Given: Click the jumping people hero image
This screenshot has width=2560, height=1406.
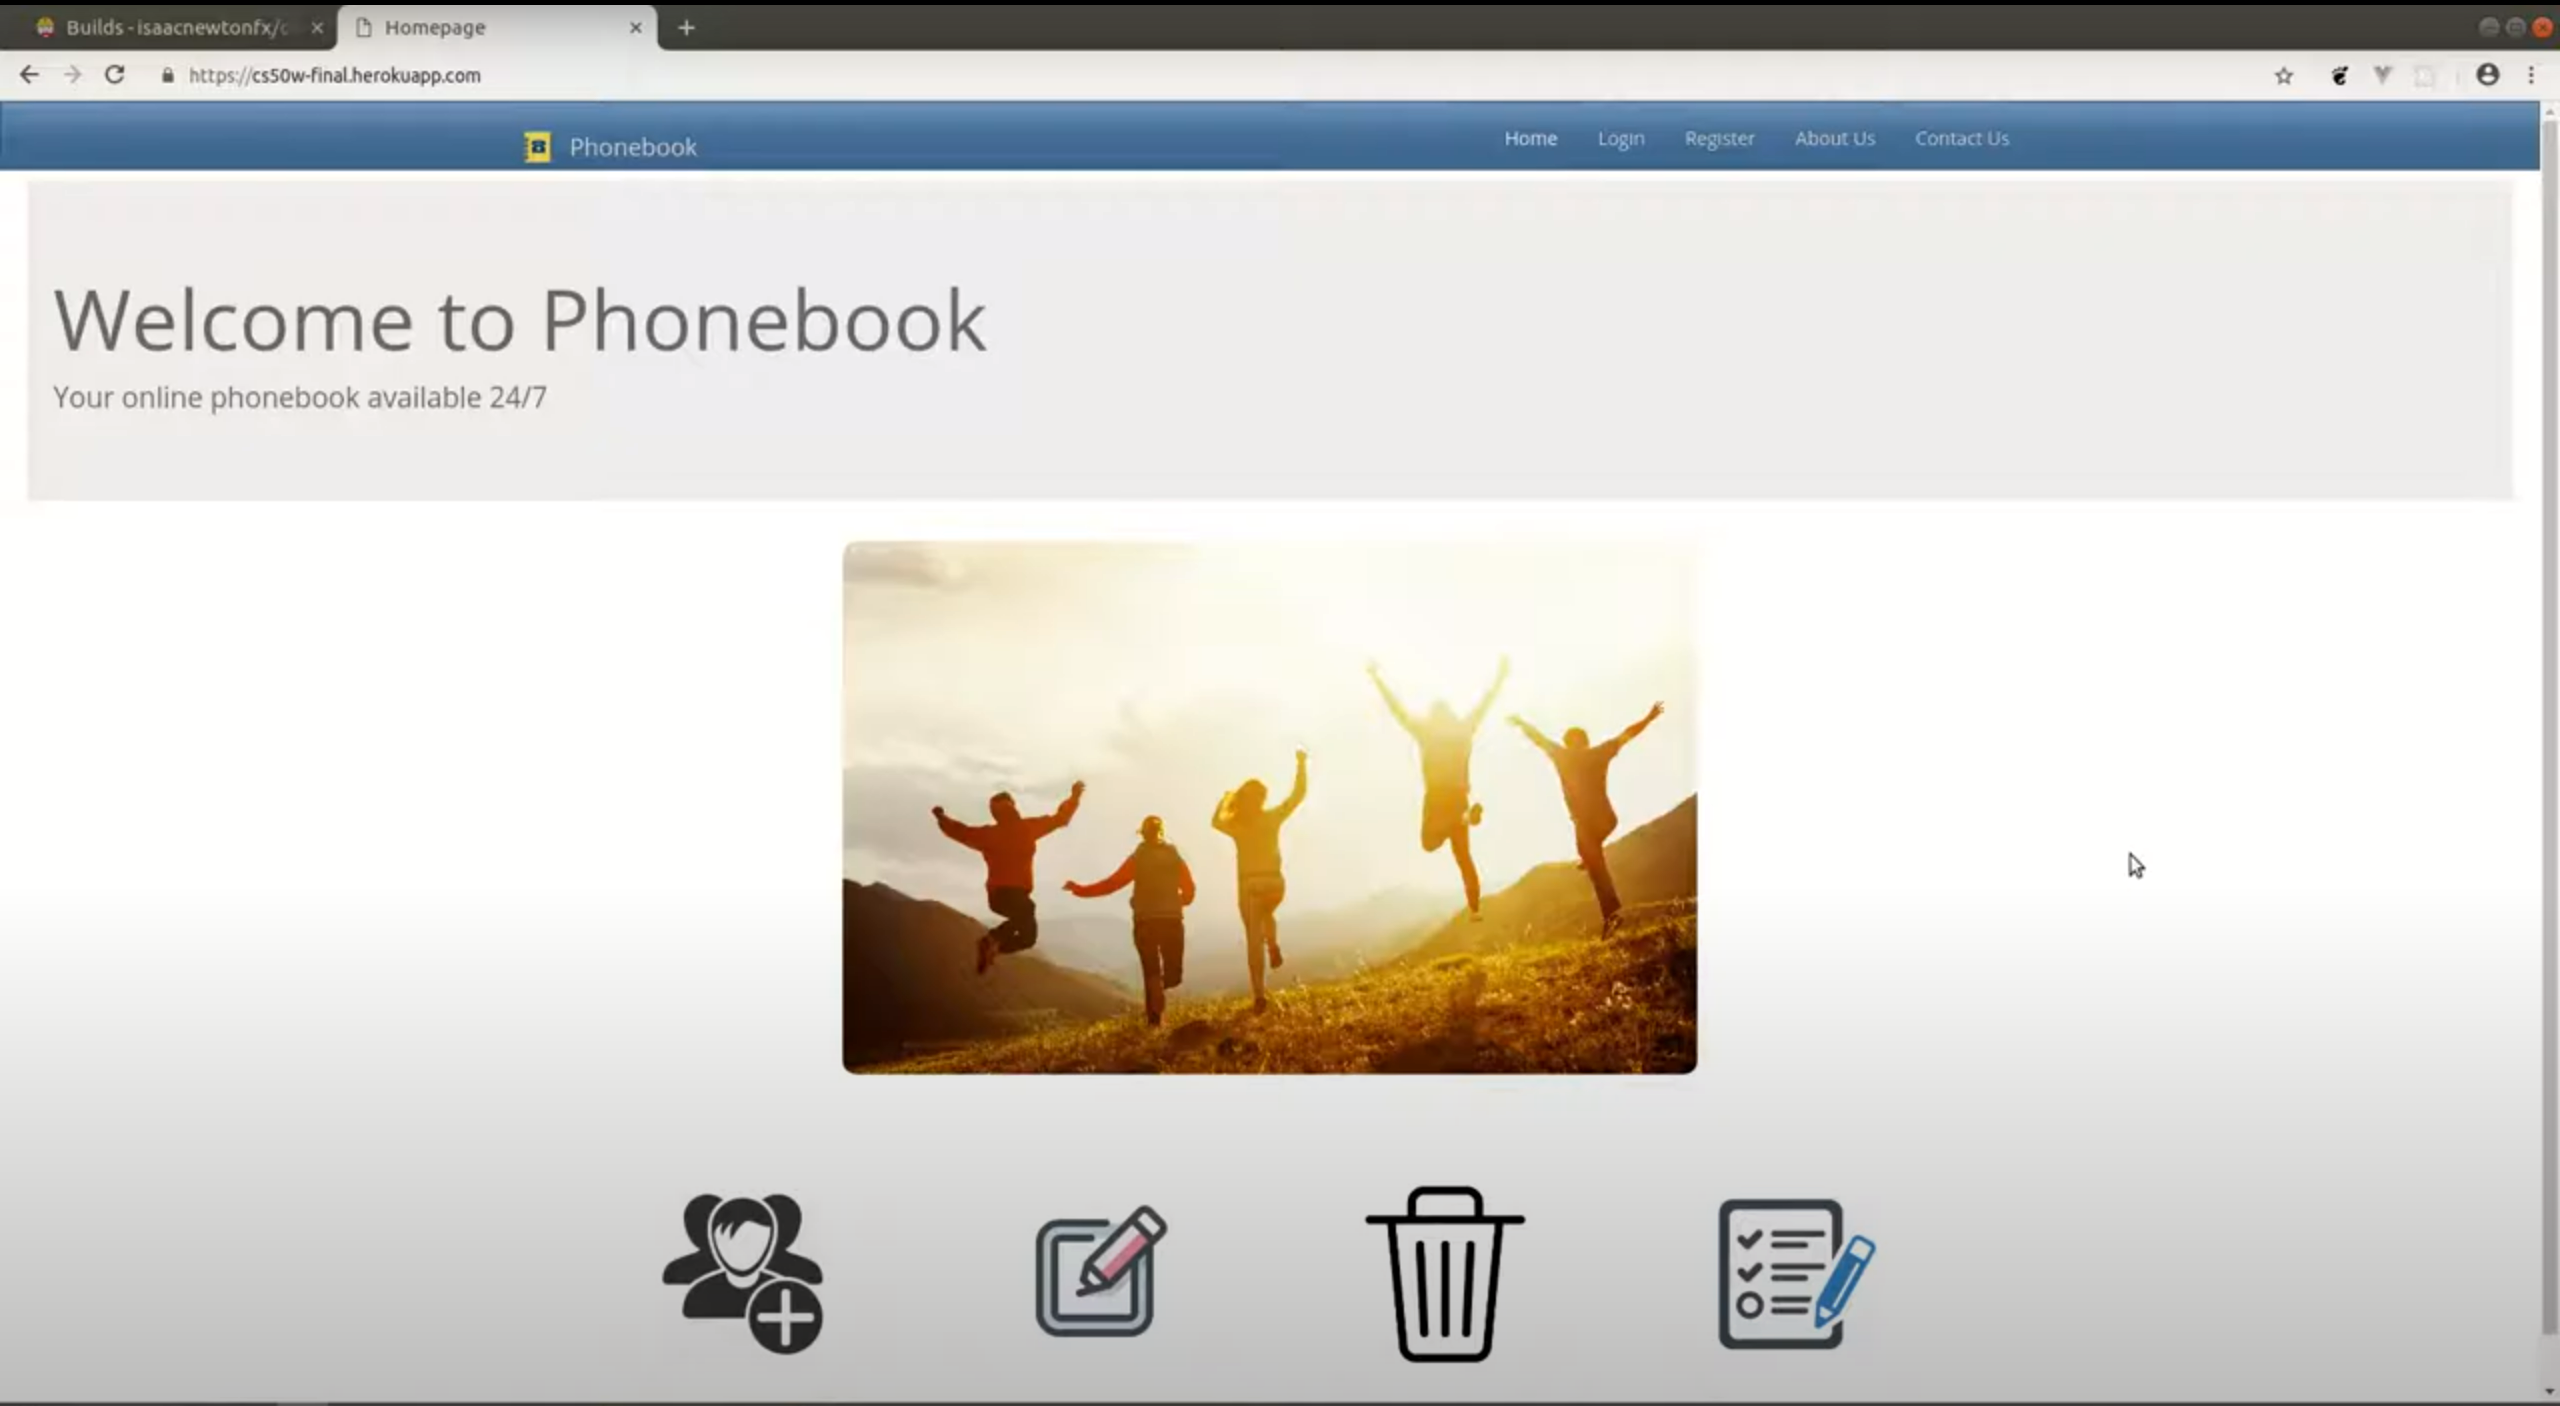Looking at the screenshot, I should tap(1268, 806).
